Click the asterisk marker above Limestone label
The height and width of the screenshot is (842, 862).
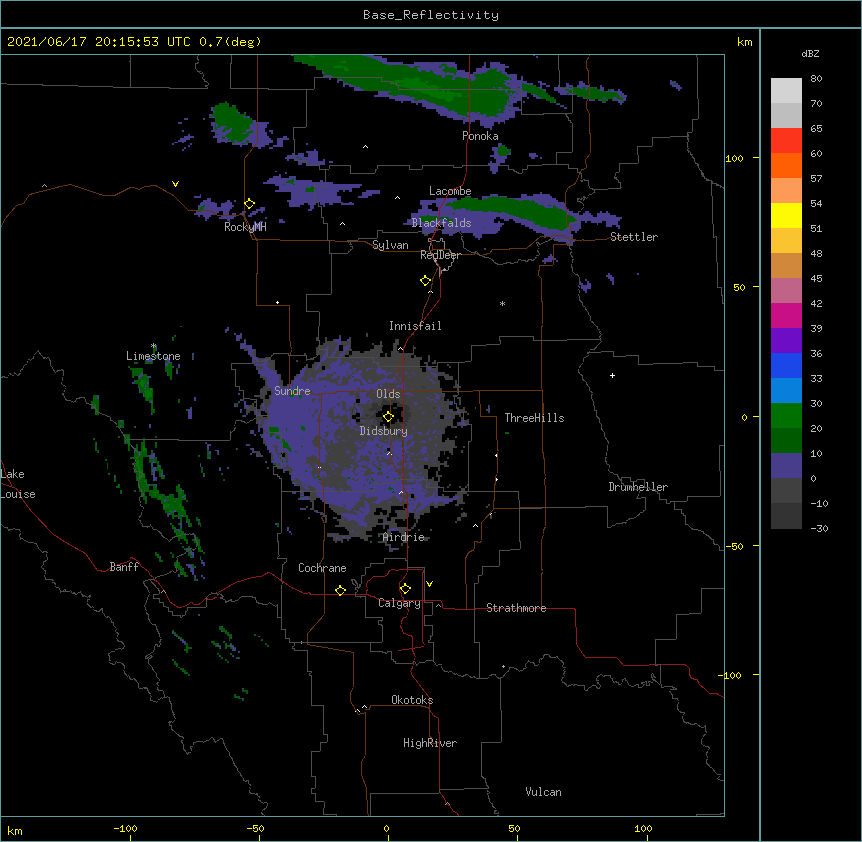pos(153,346)
